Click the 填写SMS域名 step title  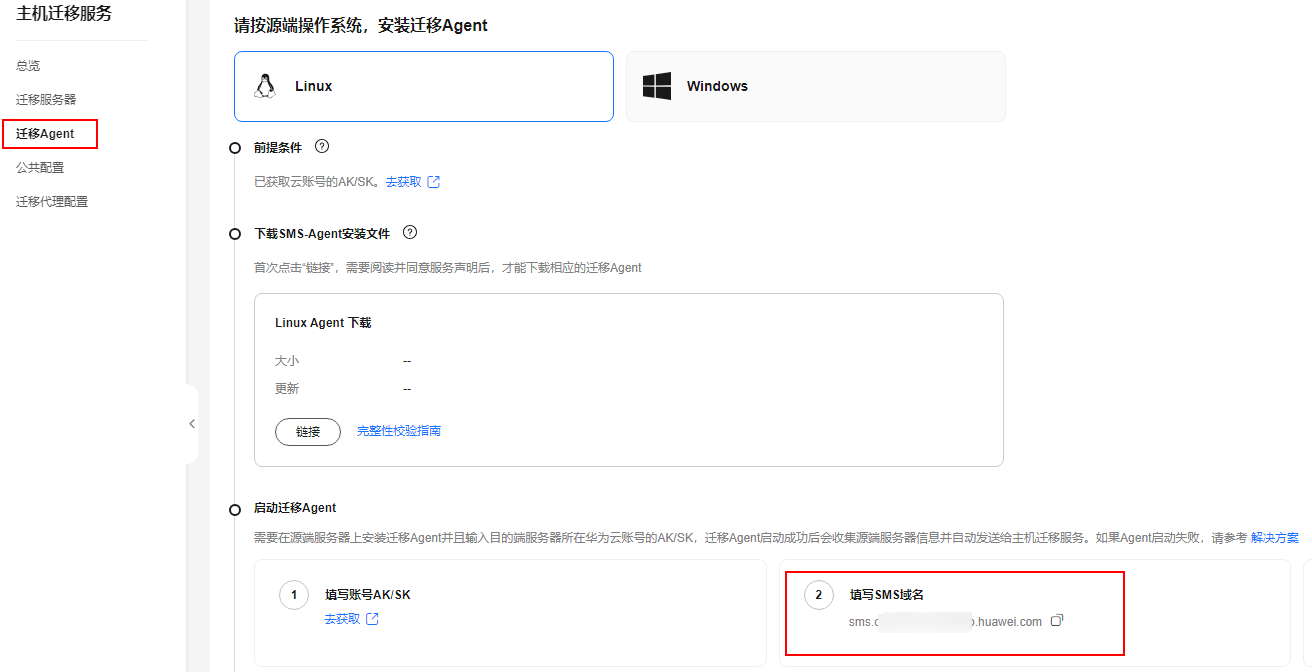pyautogui.click(x=887, y=595)
